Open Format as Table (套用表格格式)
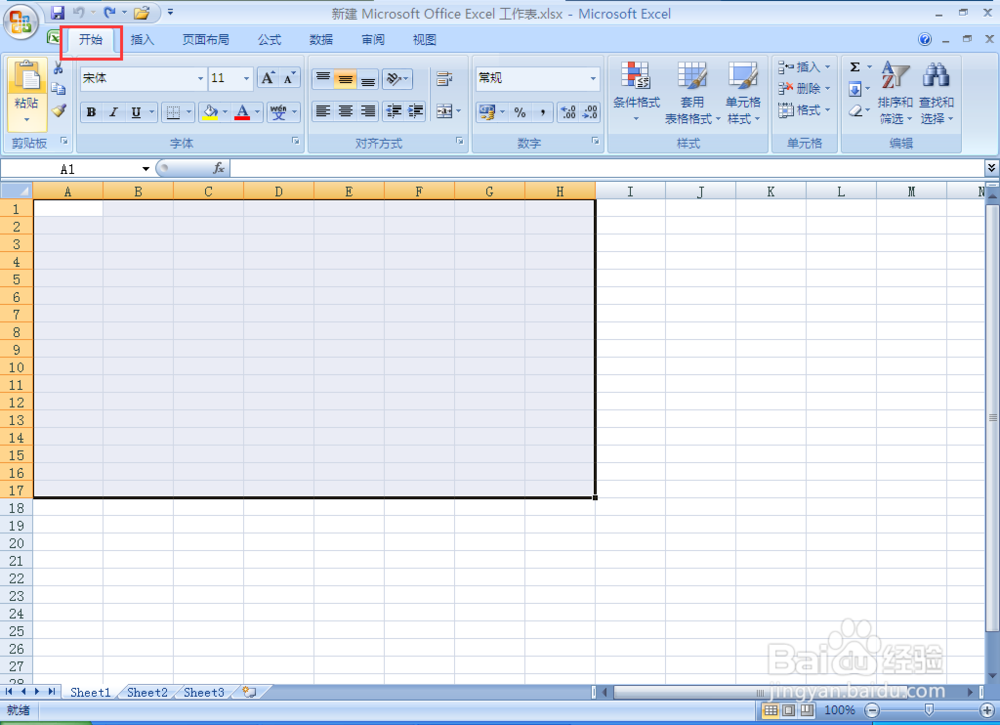 [692, 92]
